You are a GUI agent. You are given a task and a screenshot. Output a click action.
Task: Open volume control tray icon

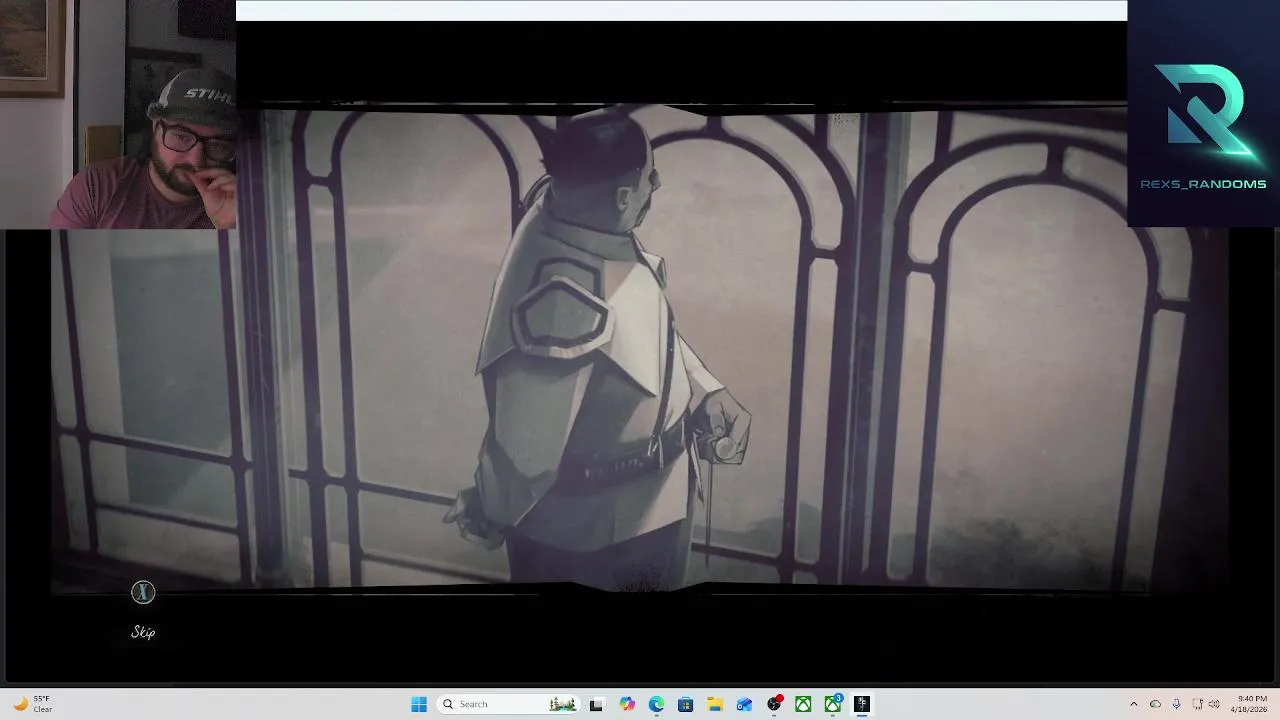1214,704
